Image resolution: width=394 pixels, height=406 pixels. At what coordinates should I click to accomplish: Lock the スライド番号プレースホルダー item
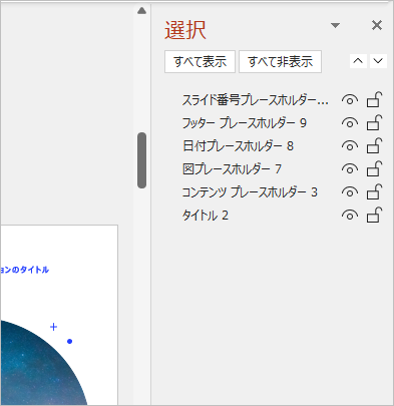click(x=374, y=100)
